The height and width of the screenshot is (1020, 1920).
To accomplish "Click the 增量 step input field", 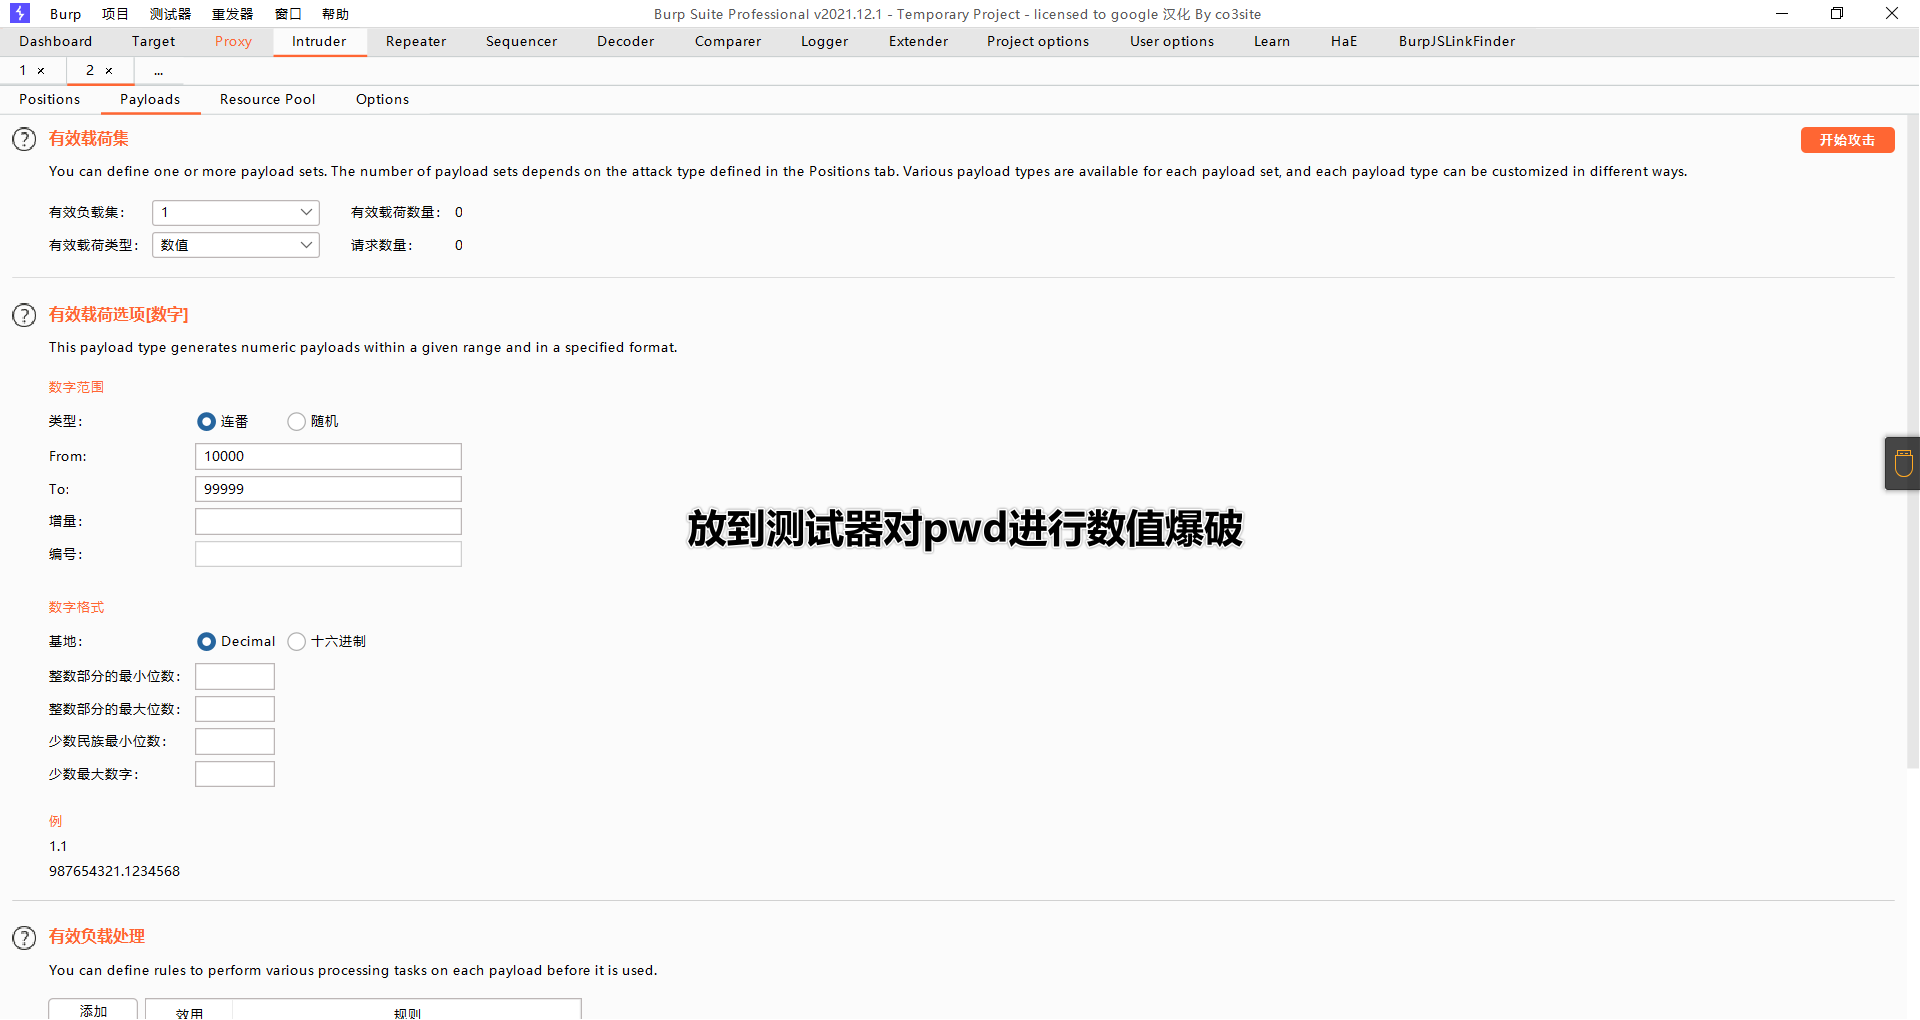I will pyautogui.click(x=328, y=522).
